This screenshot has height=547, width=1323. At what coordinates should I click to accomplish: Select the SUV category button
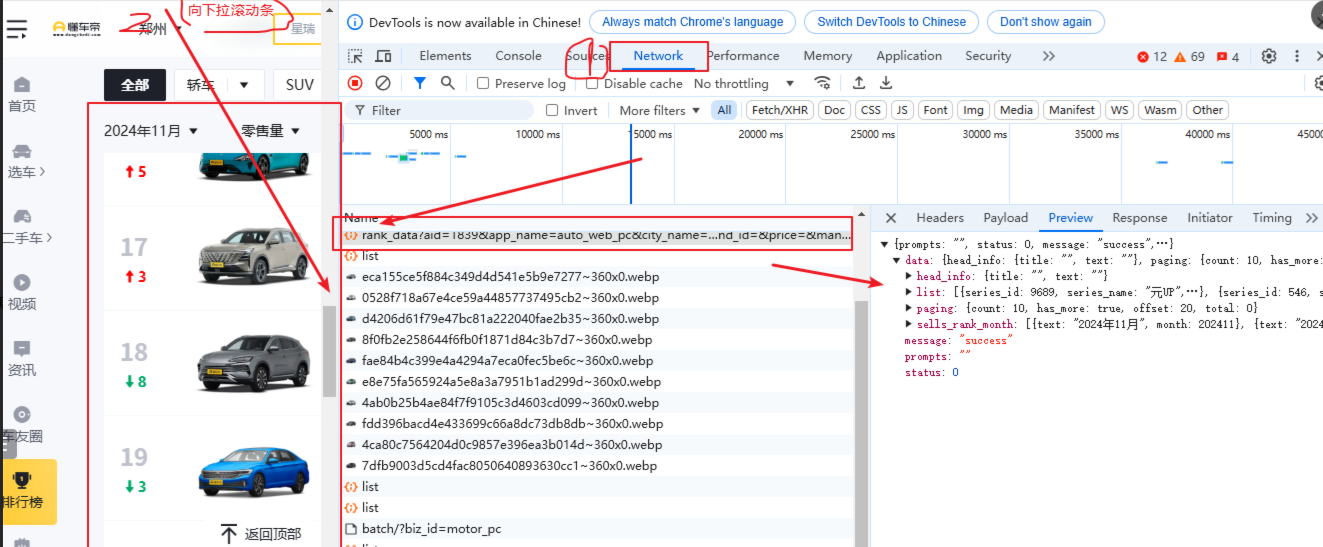(x=300, y=85)
